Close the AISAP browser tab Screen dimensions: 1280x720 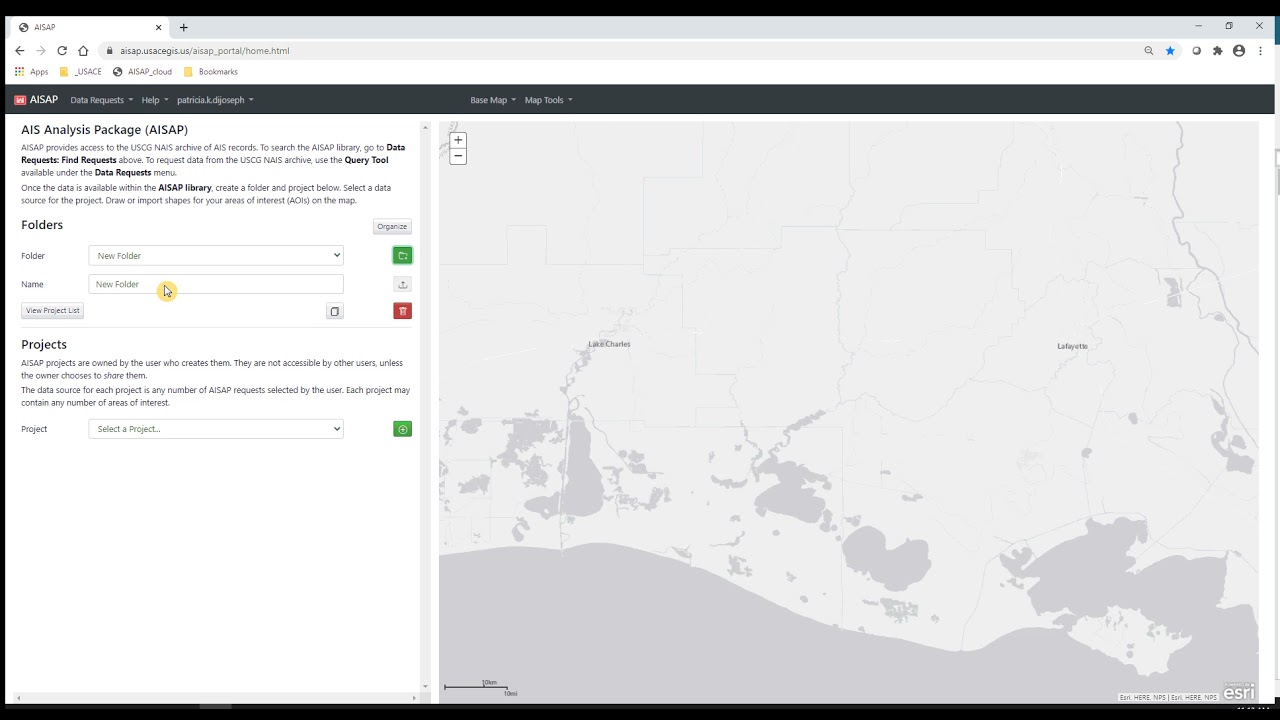(158, 27)
